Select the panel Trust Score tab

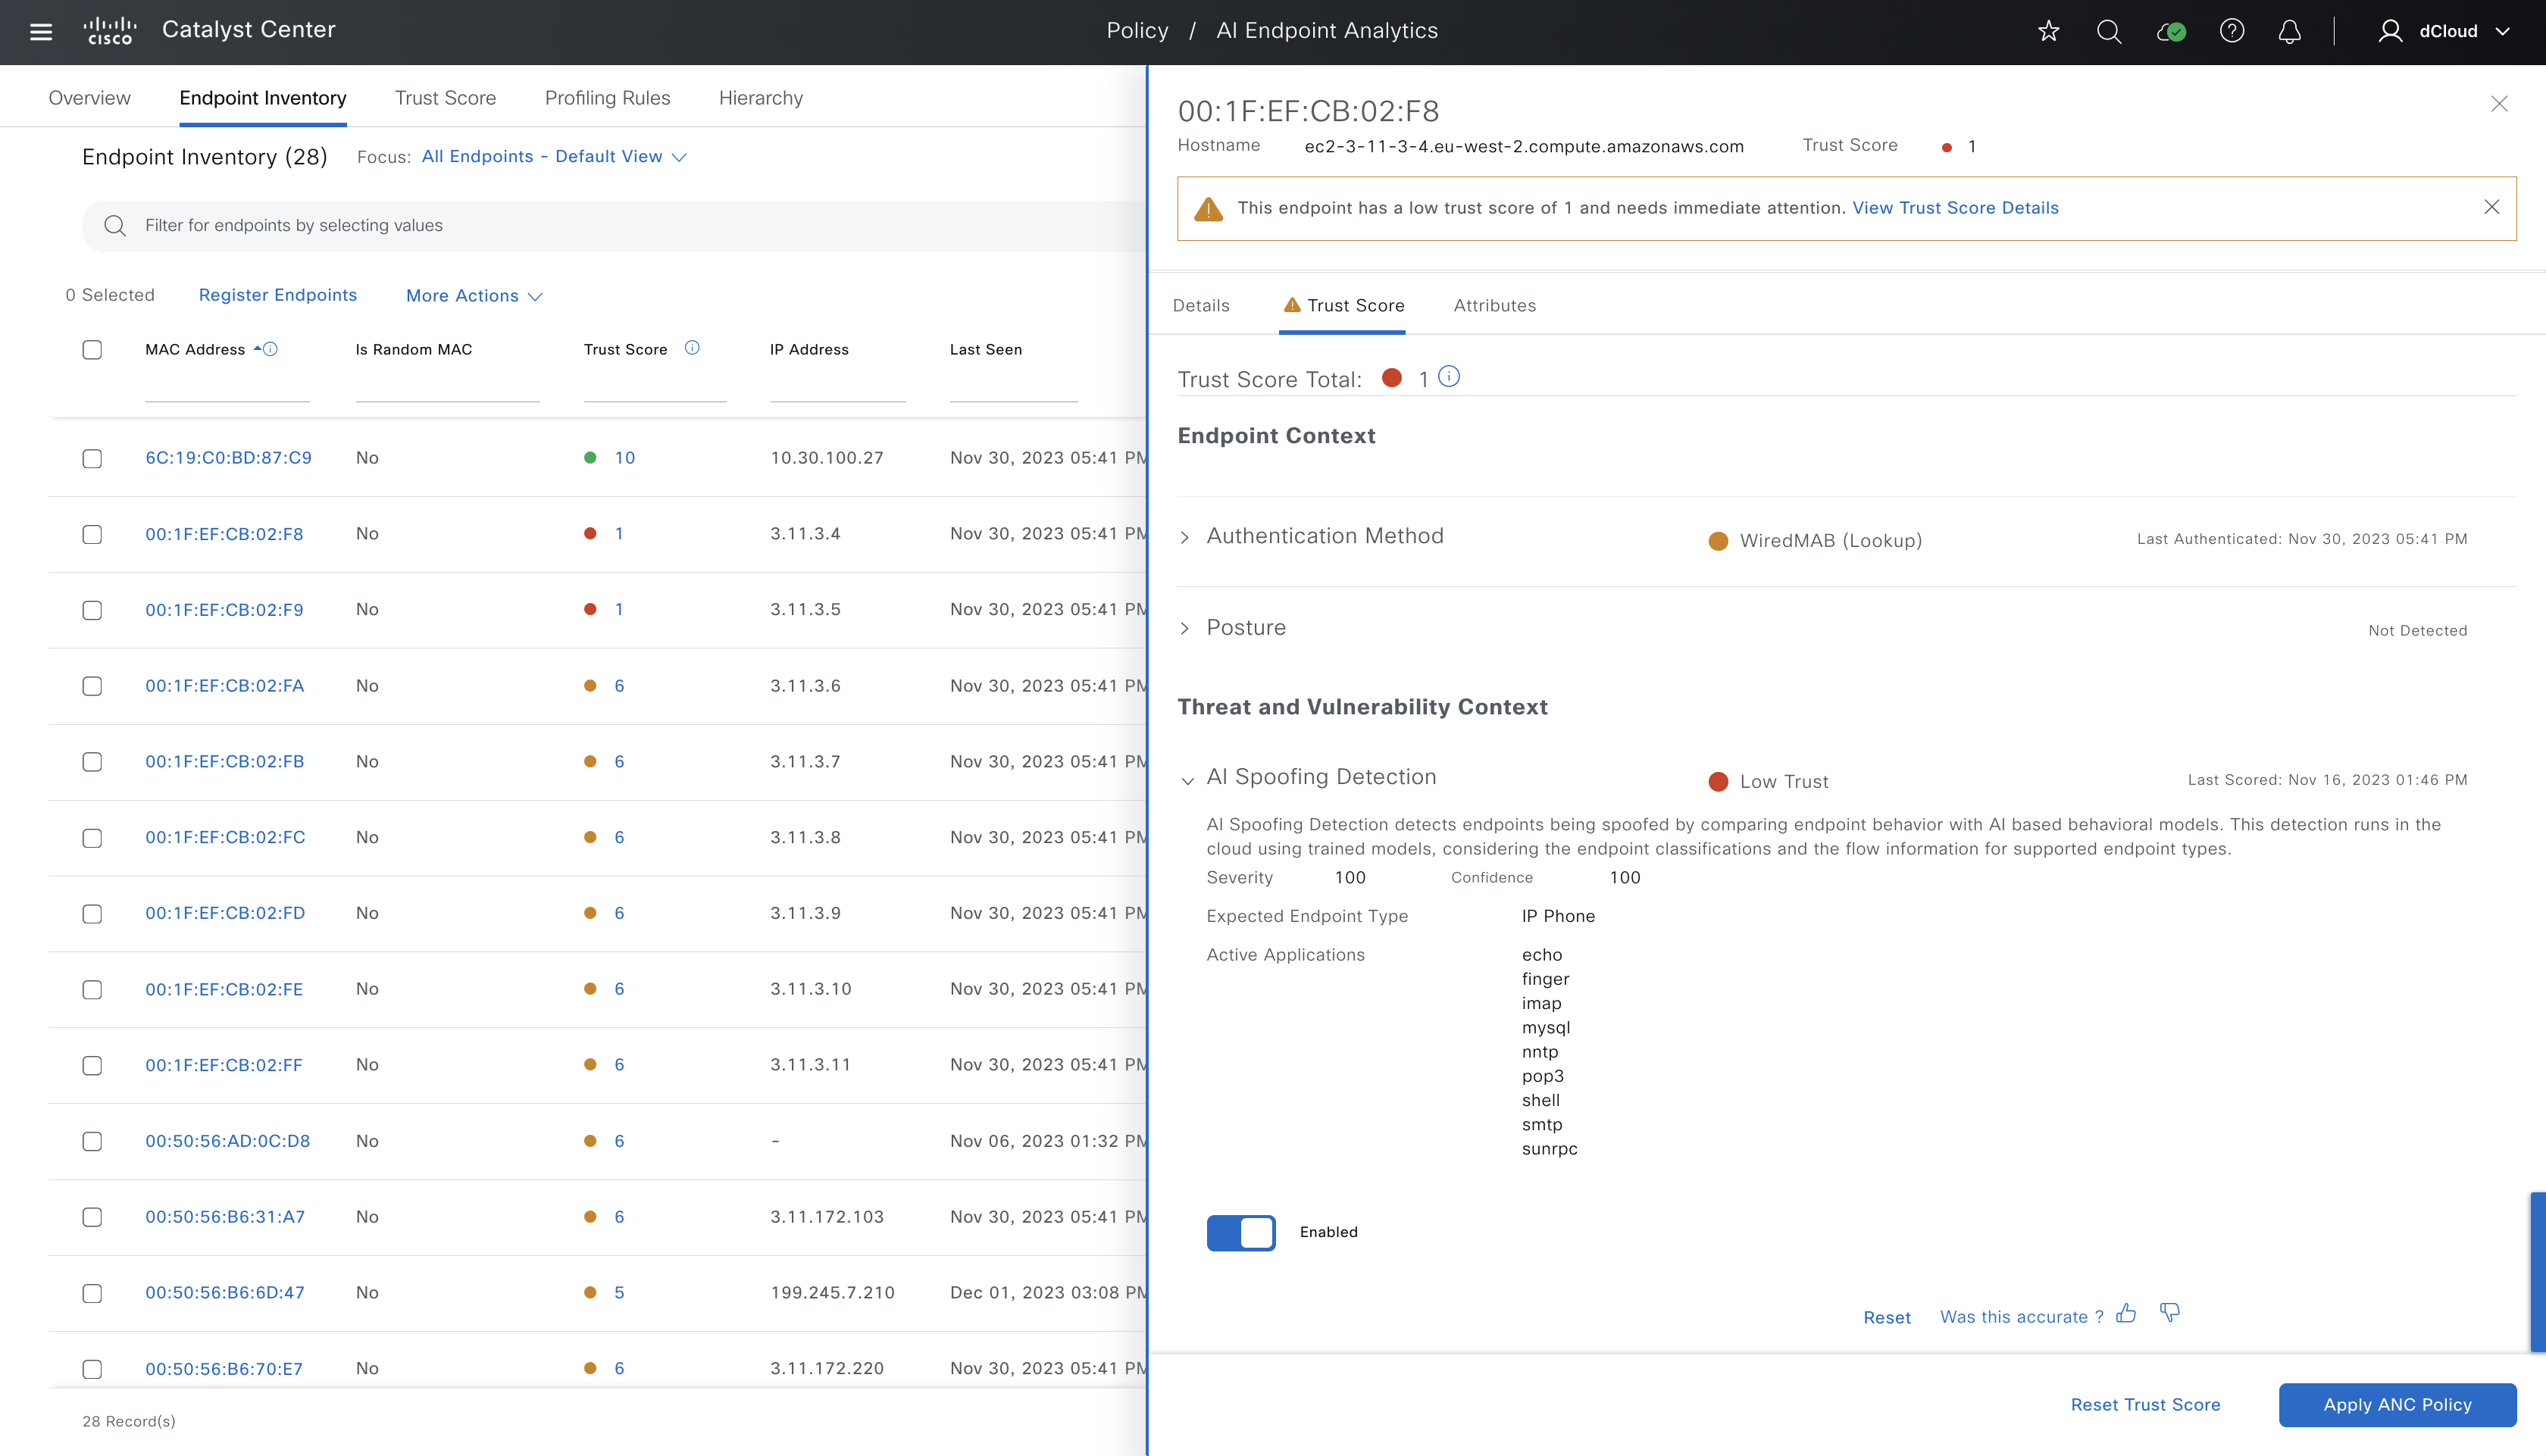1343,305
